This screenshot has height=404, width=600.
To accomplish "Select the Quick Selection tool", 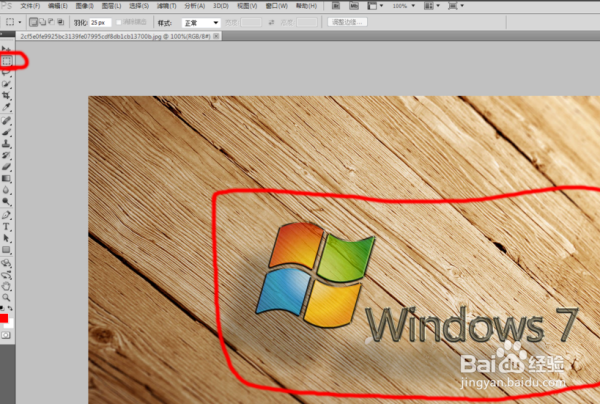I will 6,84.
